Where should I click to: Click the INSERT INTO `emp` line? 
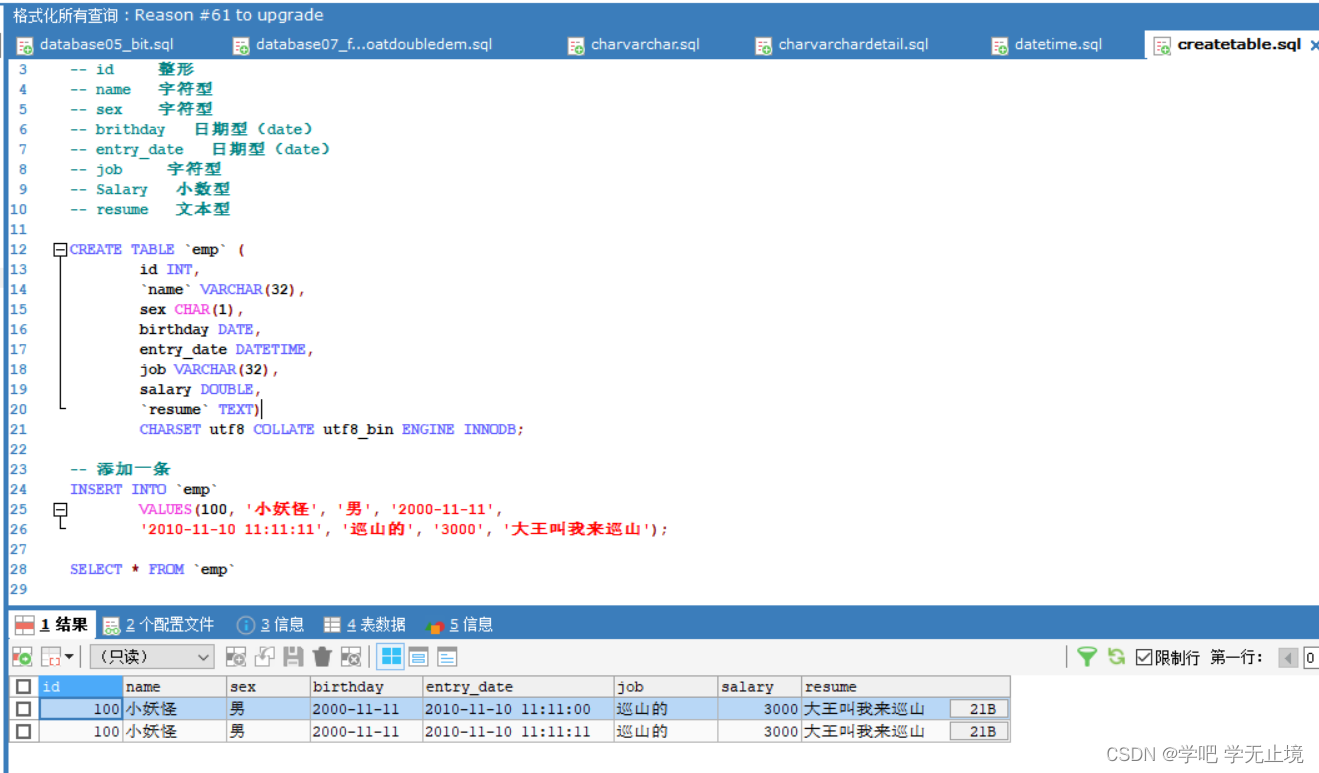[x=144, y=489]
